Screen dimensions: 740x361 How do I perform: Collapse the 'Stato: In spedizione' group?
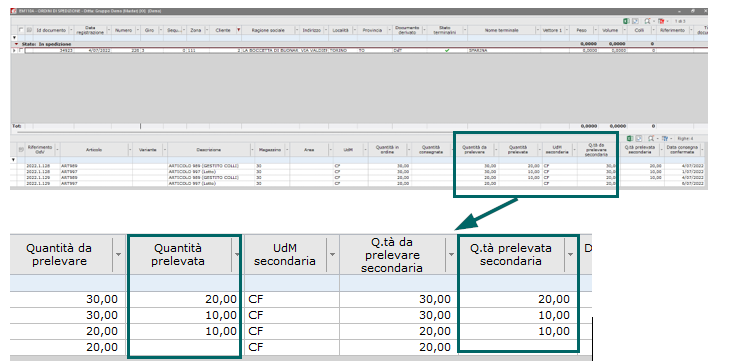(16, 44)
